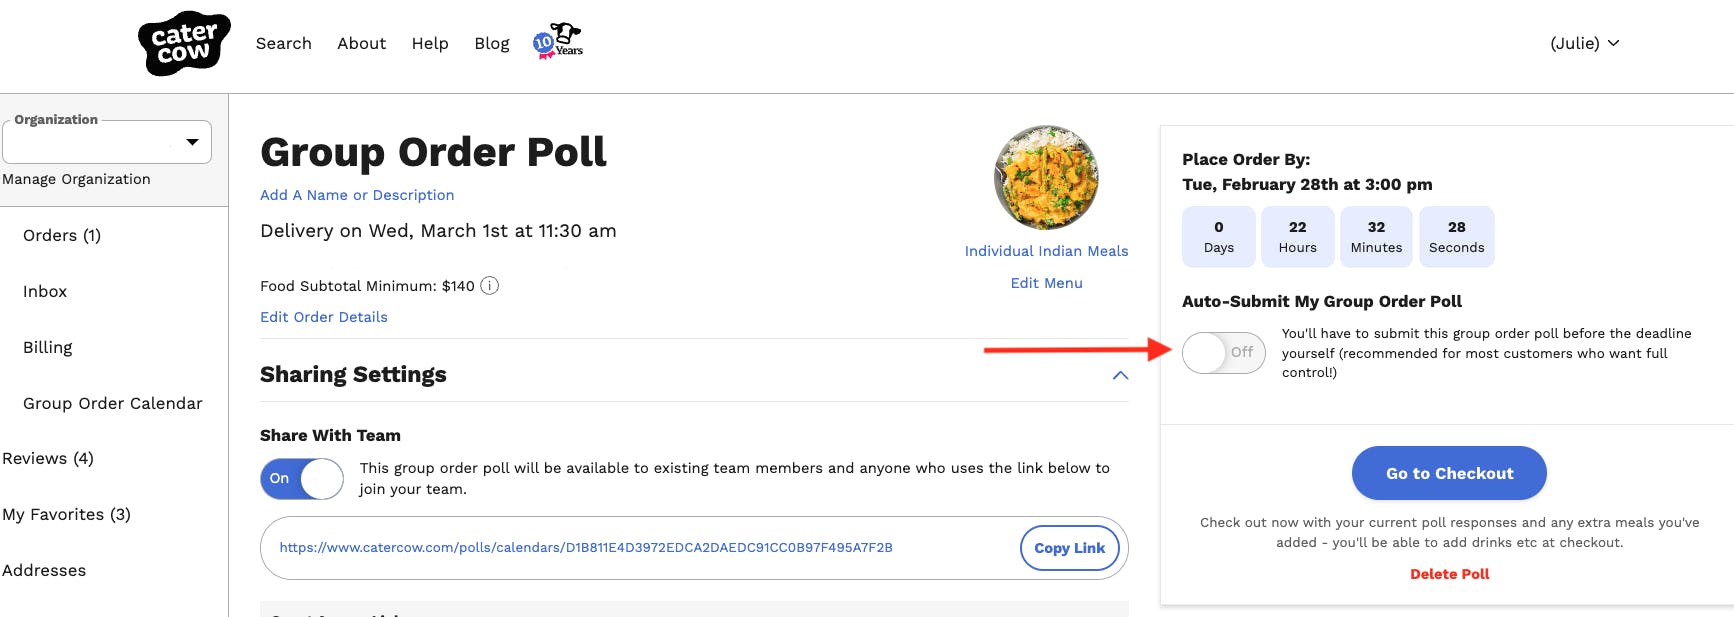Viewport: 1734px width, 617px height.
Task: Click the Delete Poll link
Action: (1449, 574)
